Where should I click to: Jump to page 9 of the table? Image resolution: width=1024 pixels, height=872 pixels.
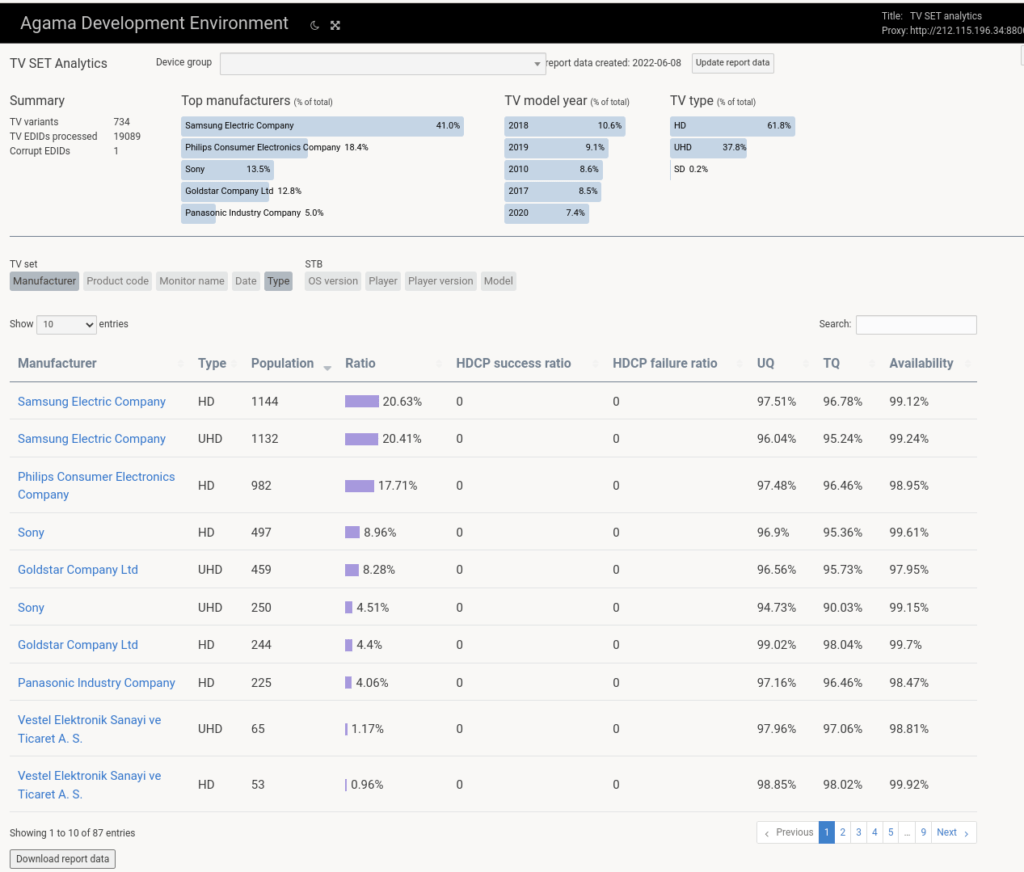tap(923, 832)
